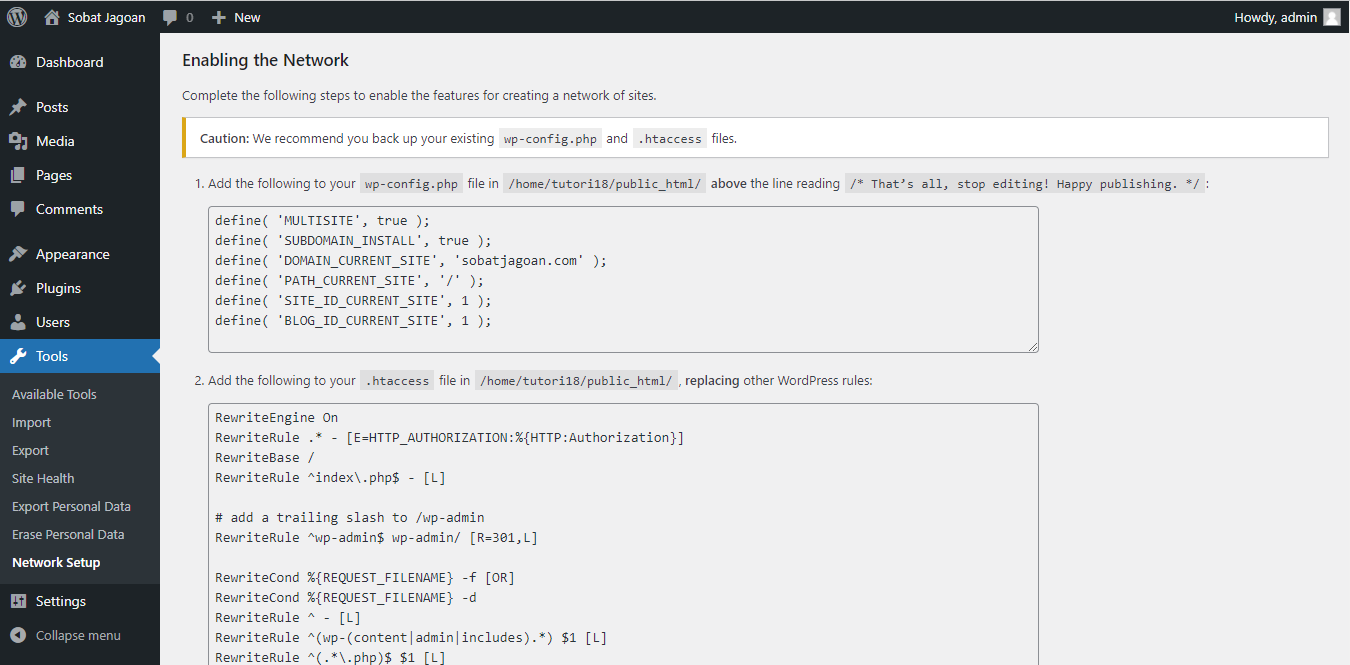The image size is (1350, 665).
Task: Collapse the admin sidebar menu
Action: (x=80, y=635)
